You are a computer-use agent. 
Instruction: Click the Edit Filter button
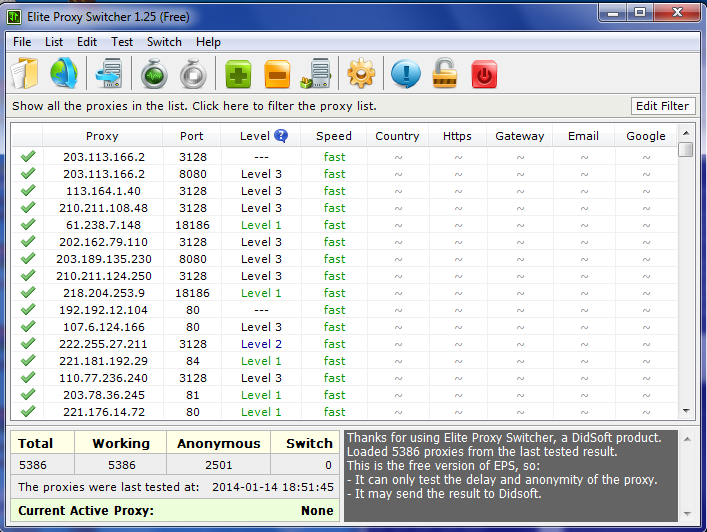point(662,106)
